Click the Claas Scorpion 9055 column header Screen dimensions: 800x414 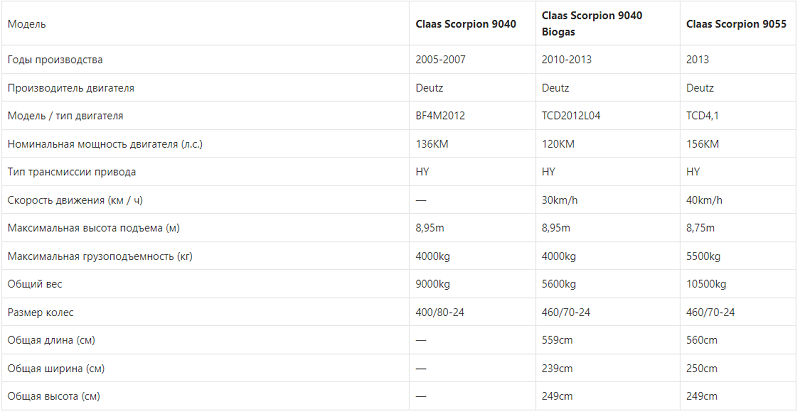[736, 24]
